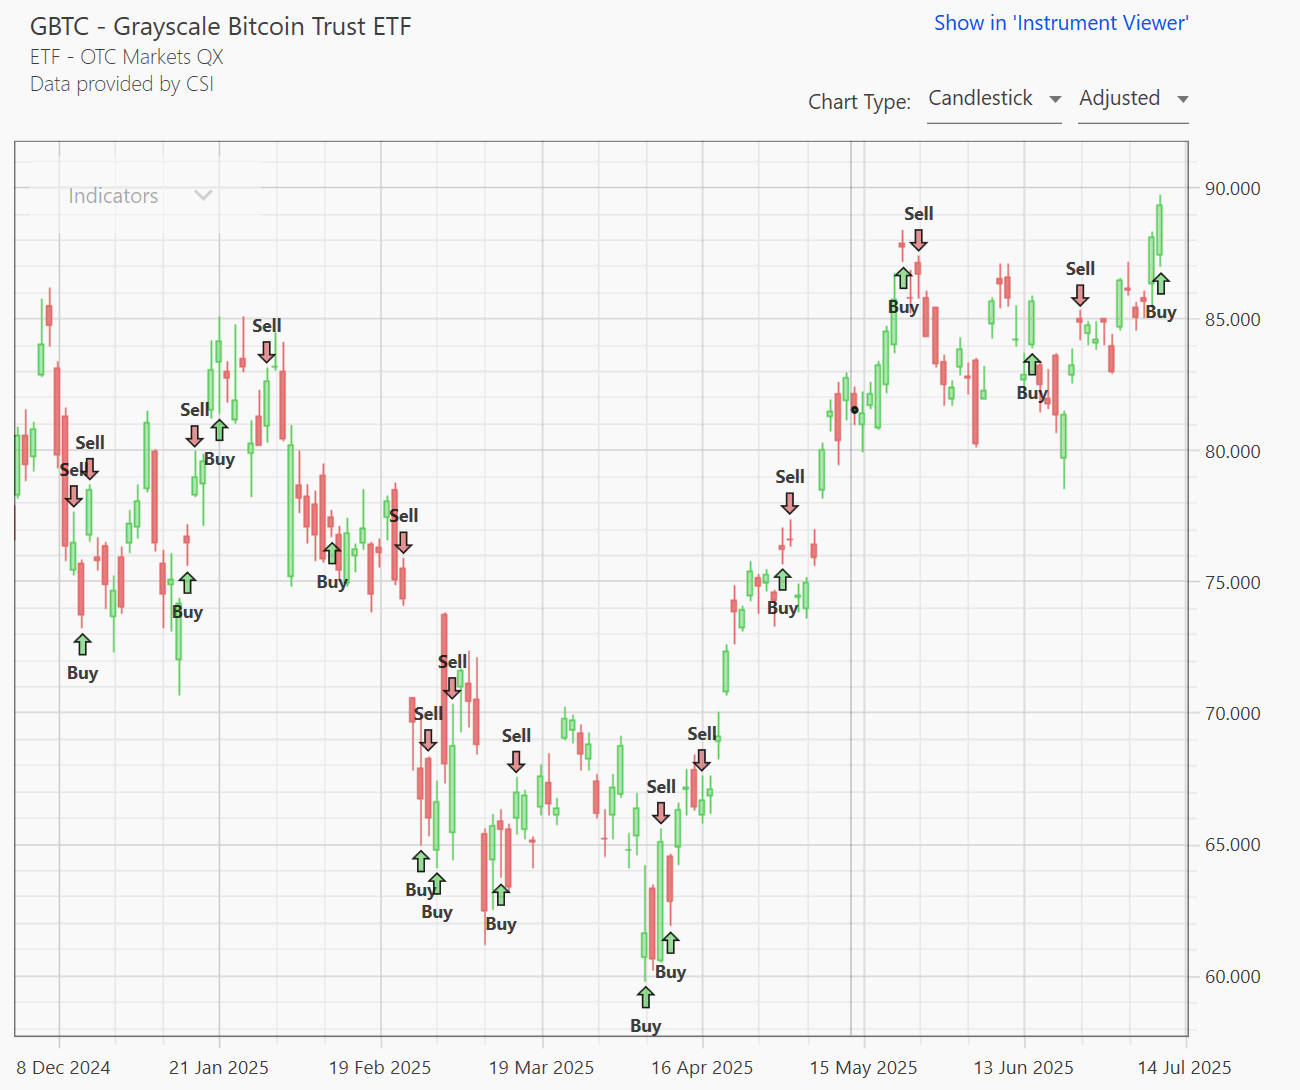Viewport: 1300px width, 1090px height.
Task: Click the Buy arrow in mid-June near 83
Action: pyautogui.click(x=1032, y=364)
